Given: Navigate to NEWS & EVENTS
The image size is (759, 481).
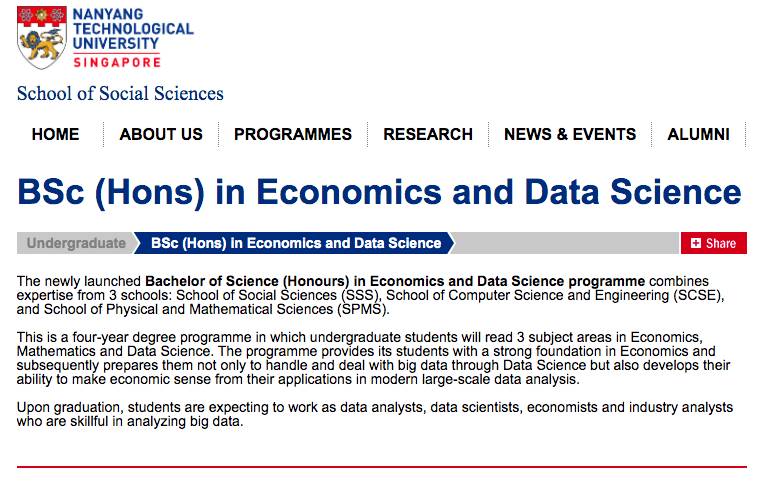Looking at the screenshot, I should [570, 134].
